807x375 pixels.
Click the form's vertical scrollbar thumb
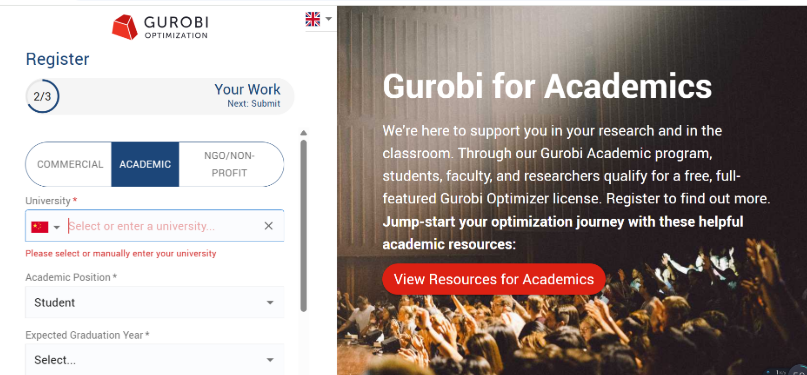(304, 225)
